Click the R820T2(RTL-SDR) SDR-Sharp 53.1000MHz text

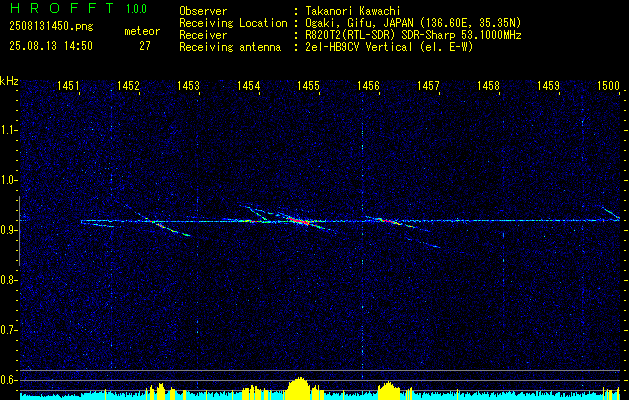tap(413, 35)
